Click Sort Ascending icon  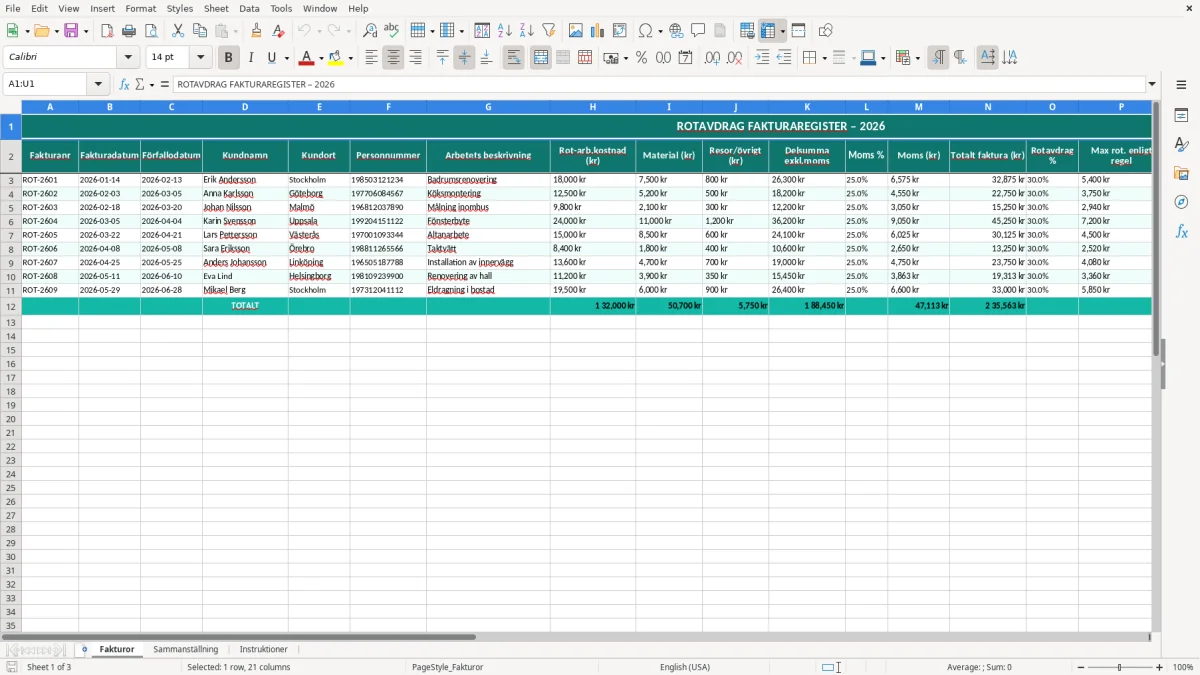point(504,31)
